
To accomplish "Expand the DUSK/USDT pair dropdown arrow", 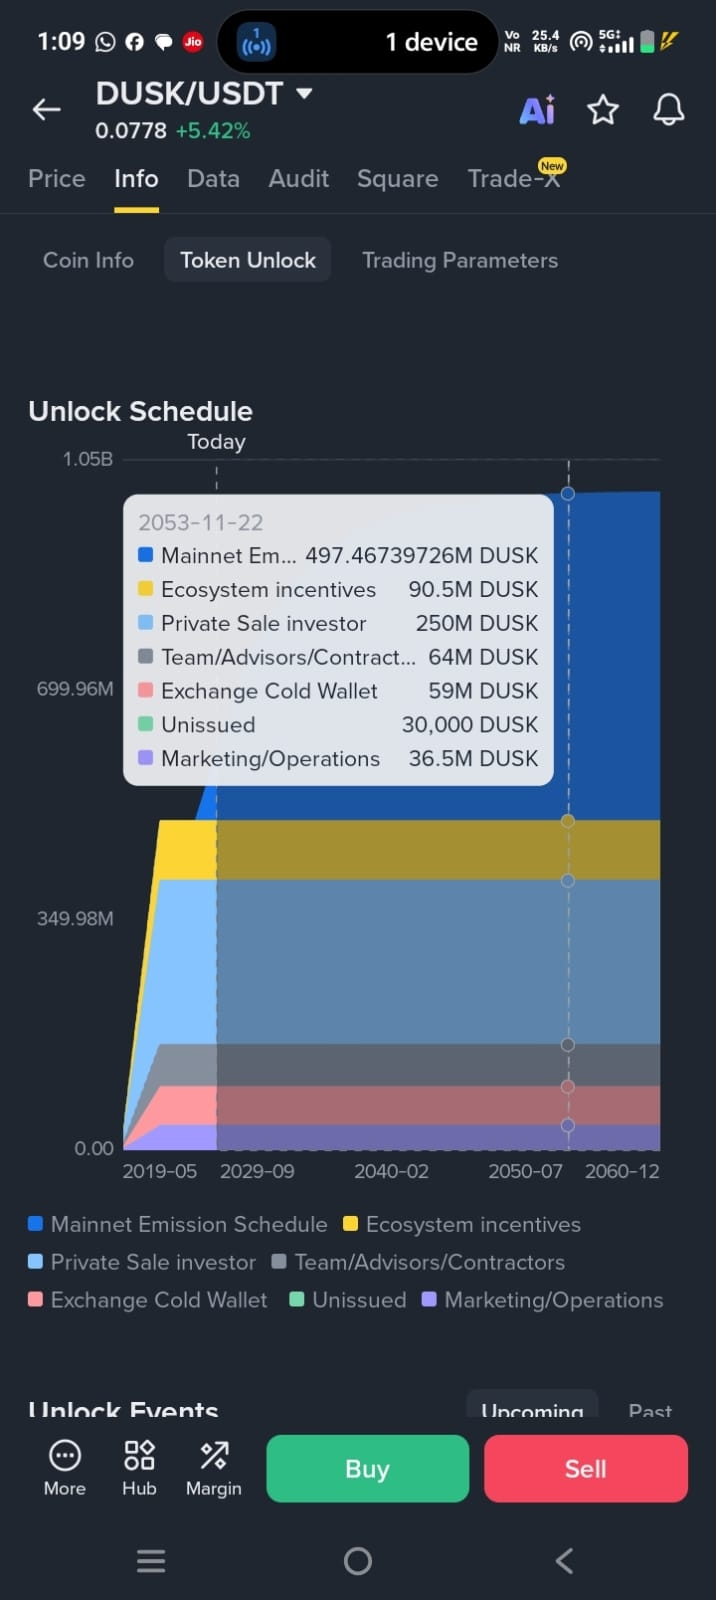I will tap(305, 94).
